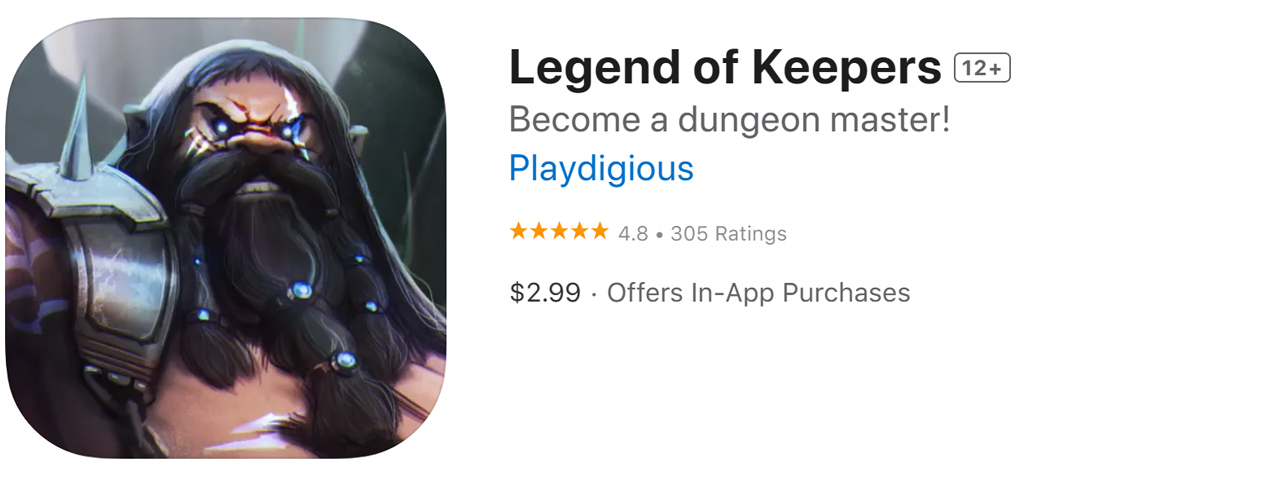Click the Become a dungeon master subtitle
1280x477 pixels.
click(730, 121)
